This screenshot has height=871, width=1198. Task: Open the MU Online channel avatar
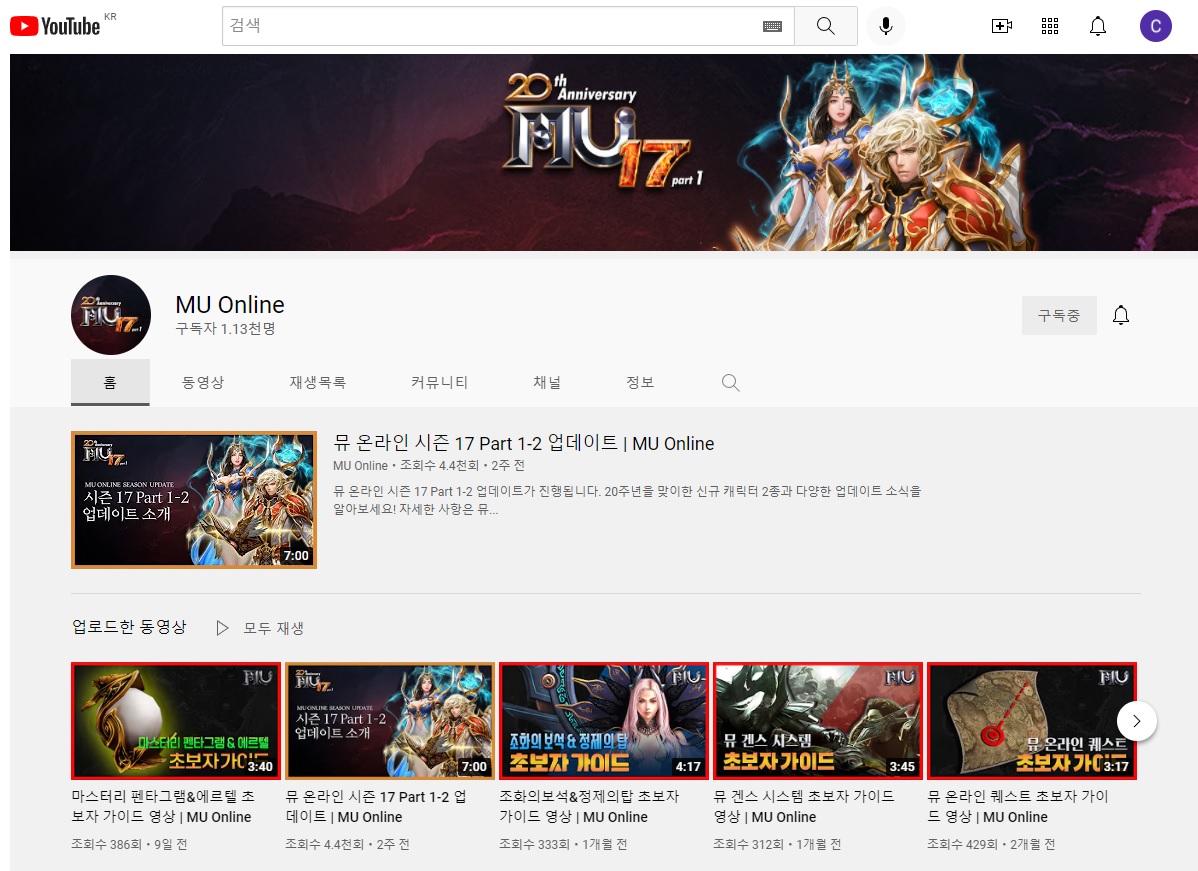tap(111, 314)
